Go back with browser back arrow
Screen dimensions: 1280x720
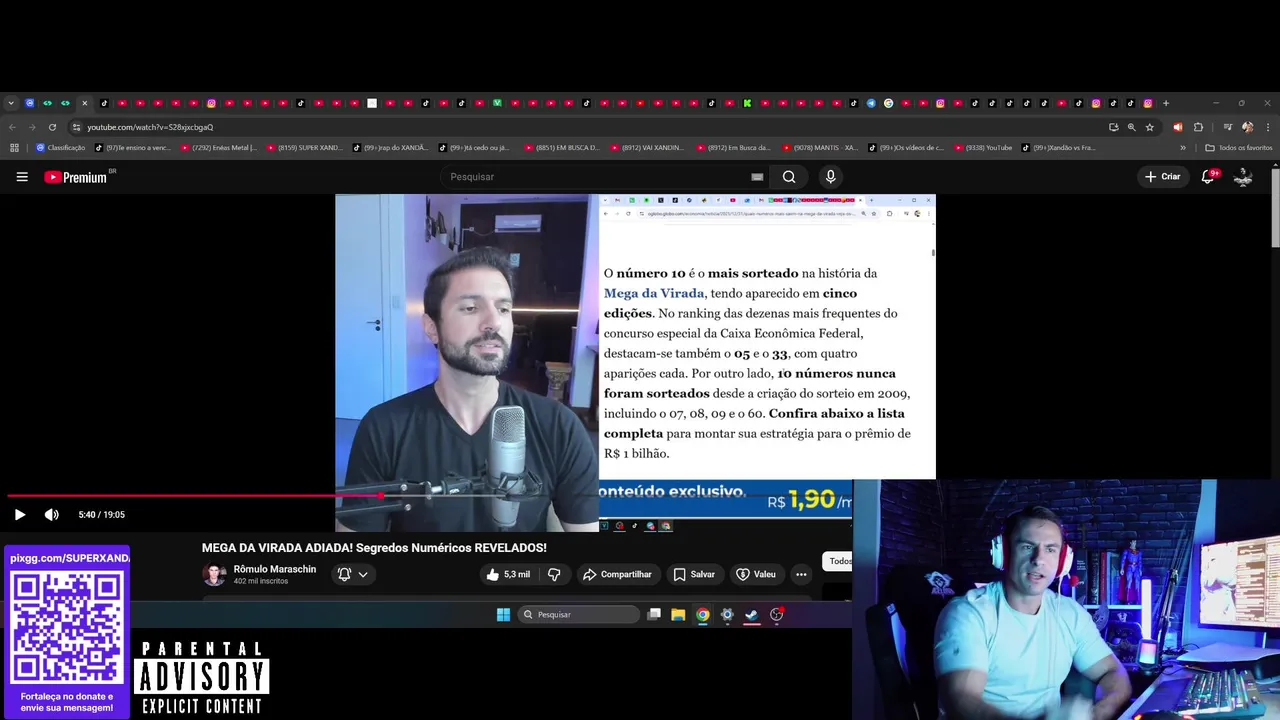(x=12, y=127)
